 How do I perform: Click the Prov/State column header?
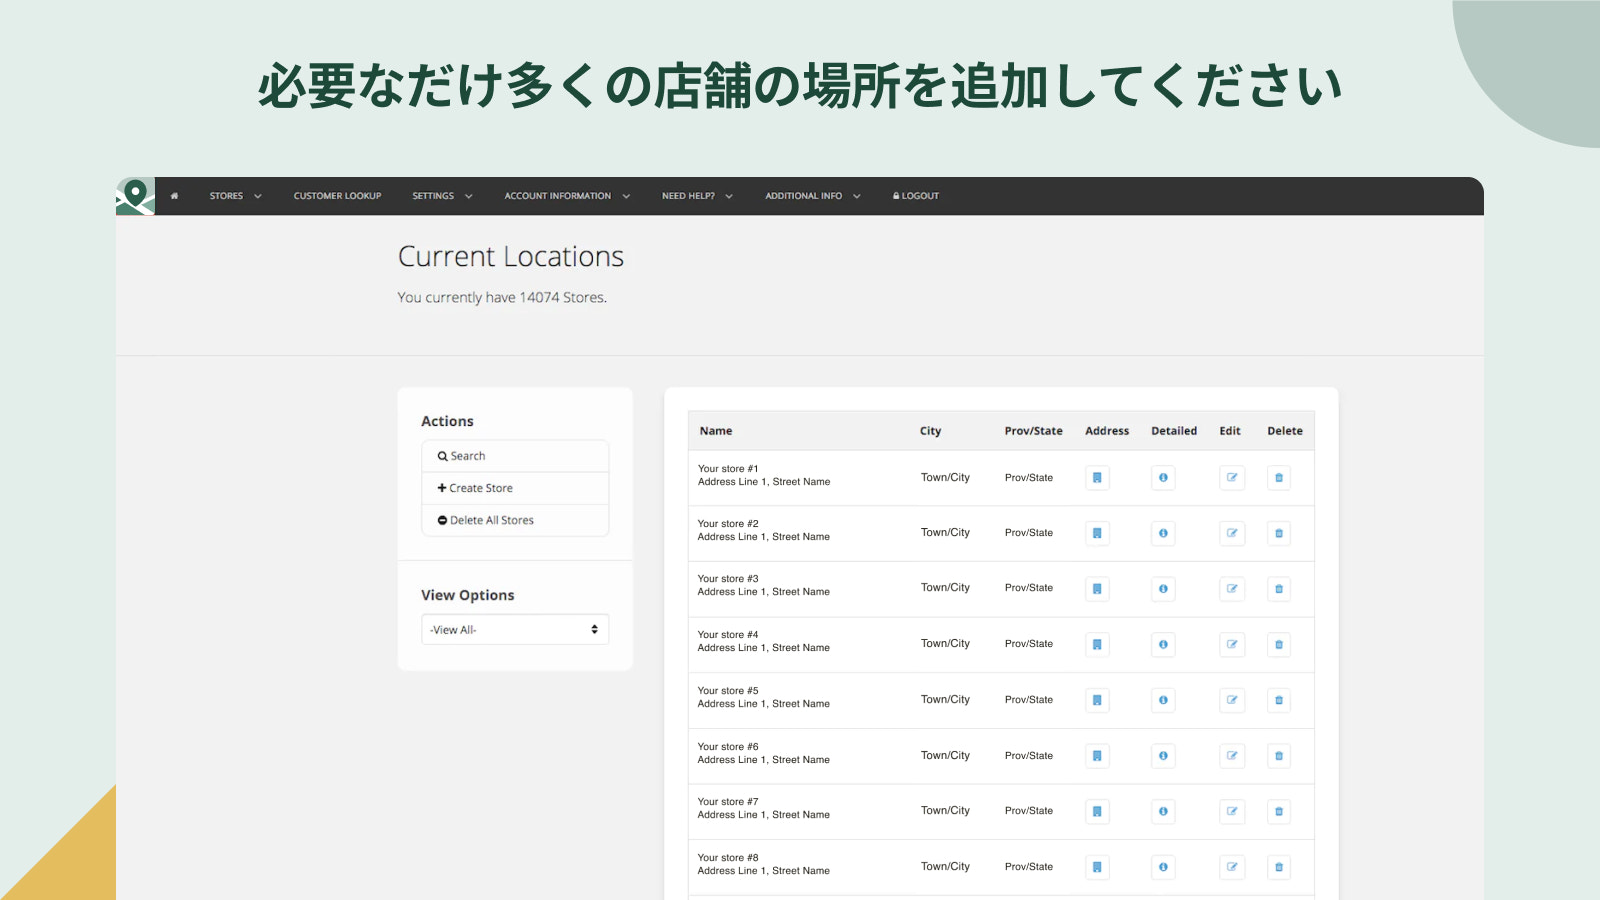coord(1033,431)
